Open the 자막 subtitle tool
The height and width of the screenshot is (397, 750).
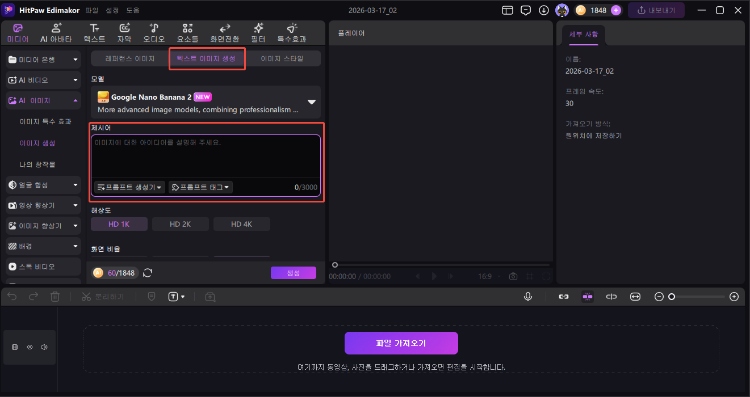click(x=124, y=33)
